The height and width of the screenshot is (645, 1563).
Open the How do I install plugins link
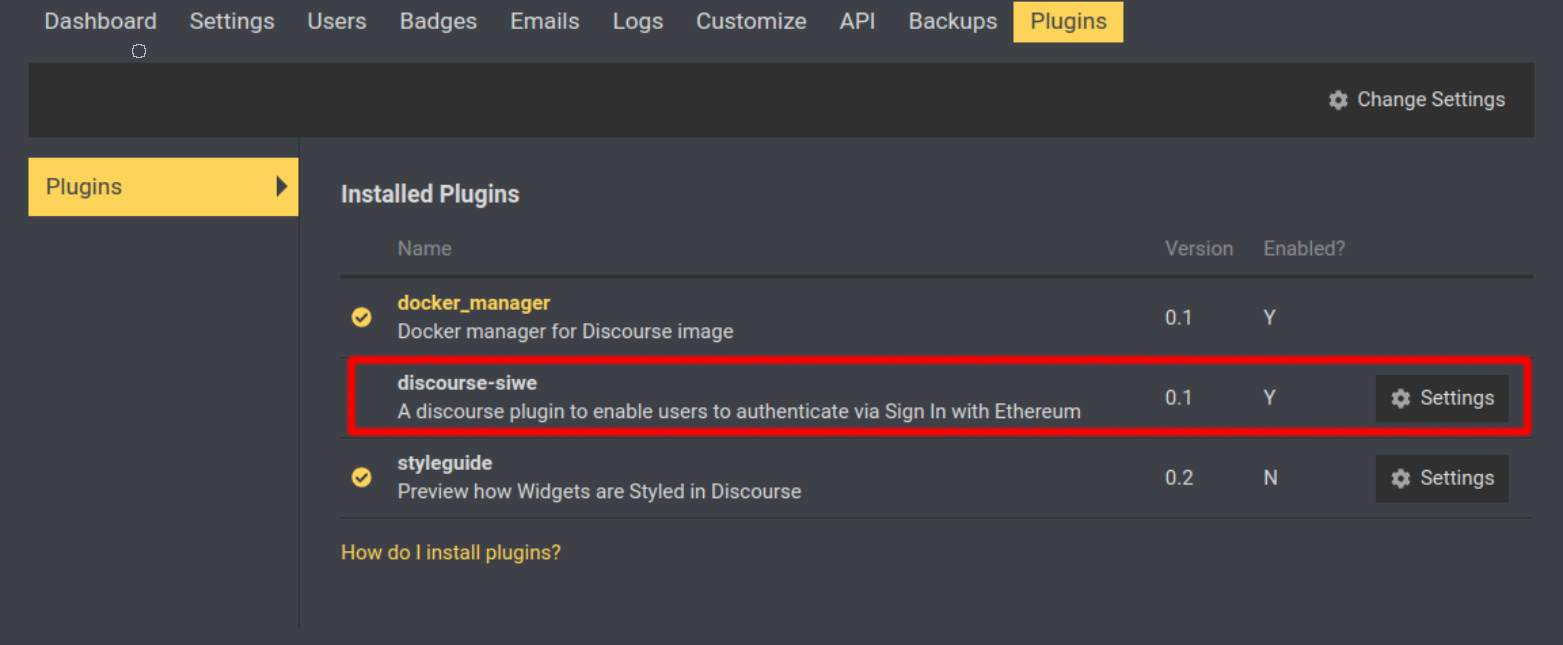tap(451, 552)
